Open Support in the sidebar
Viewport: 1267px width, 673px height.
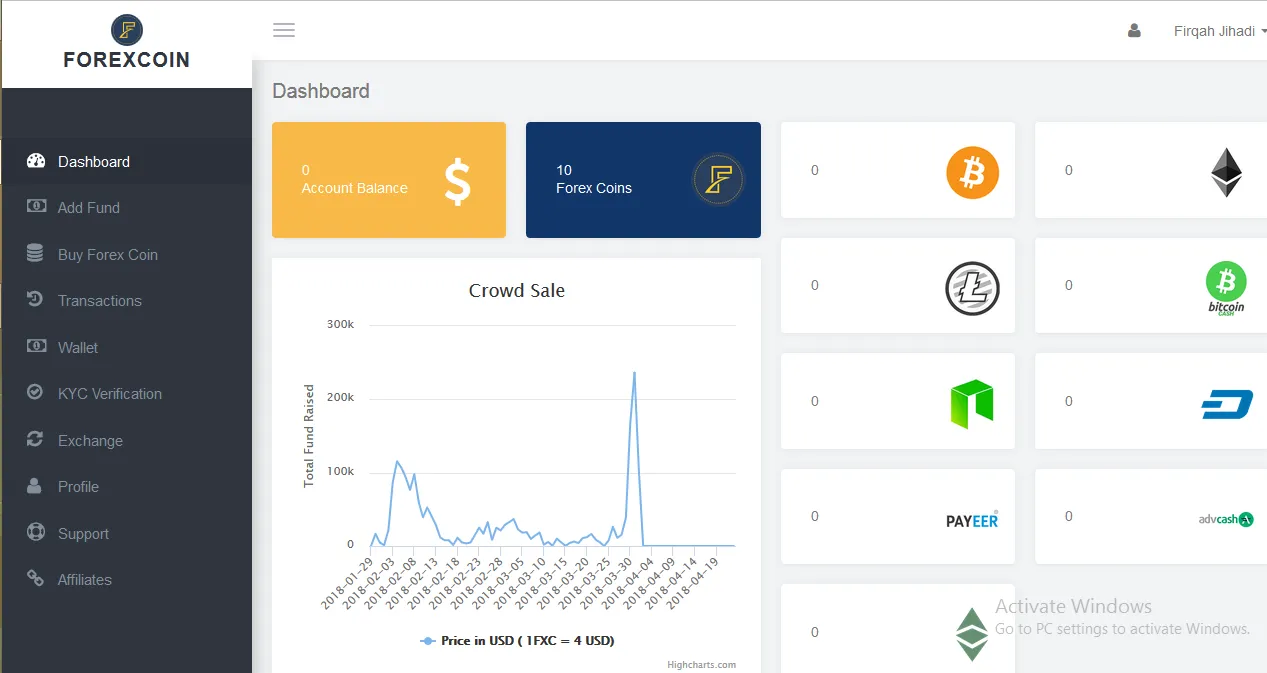pyautogui.click(x=126, y=533)
